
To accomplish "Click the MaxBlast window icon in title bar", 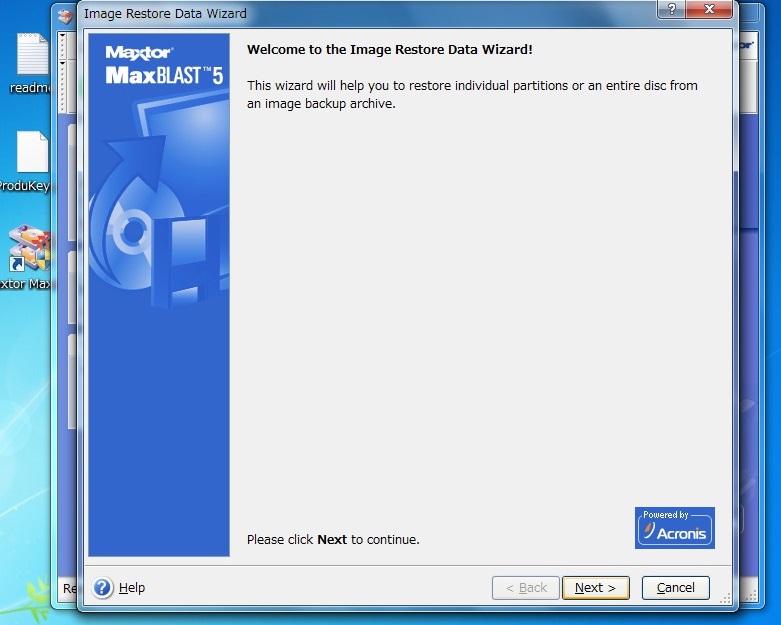I will [66, 14].
